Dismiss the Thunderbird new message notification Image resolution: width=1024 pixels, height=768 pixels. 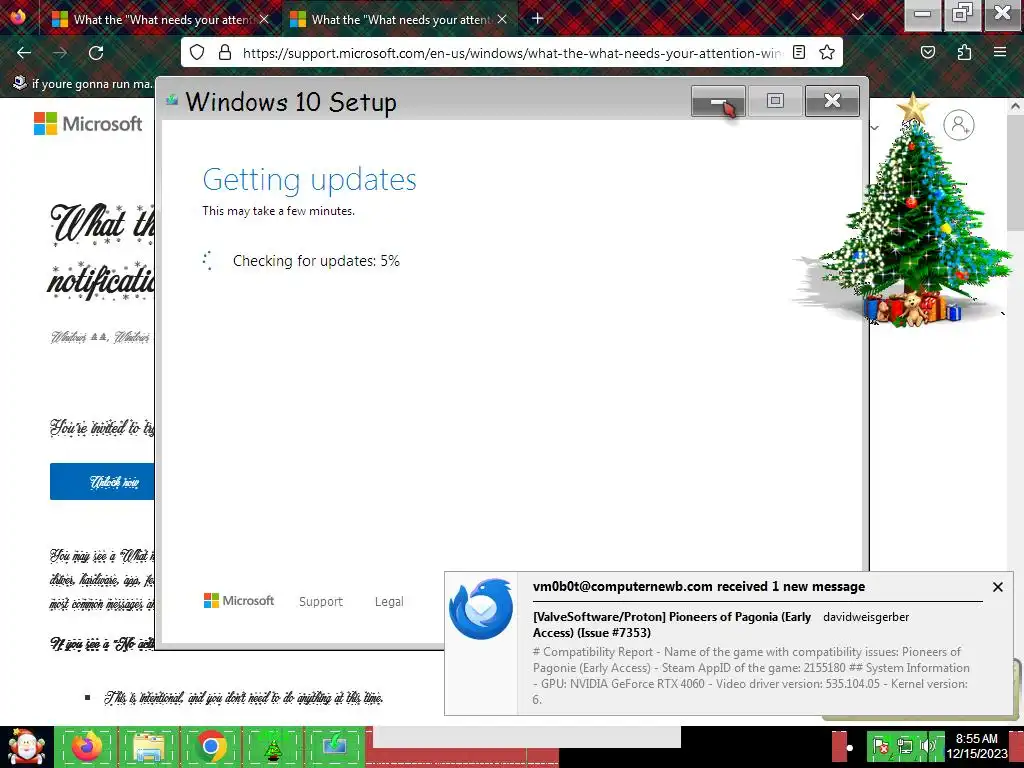click(x=997, y=587)
